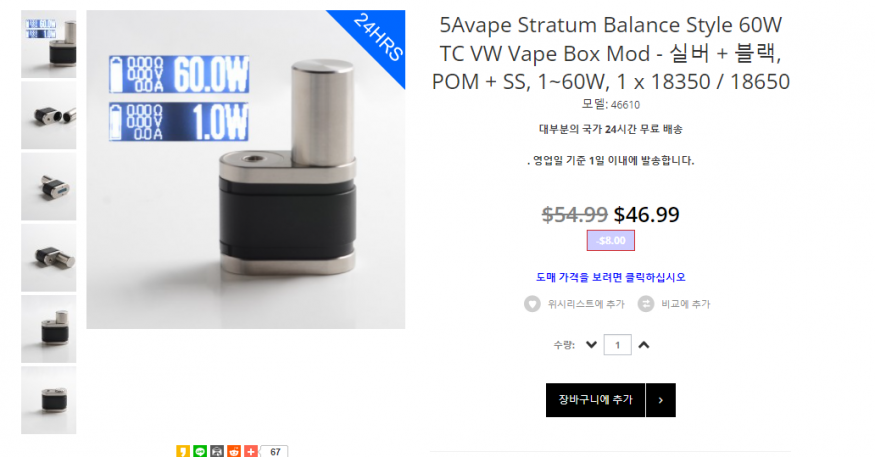Click the quantity input field

point(618,345)
